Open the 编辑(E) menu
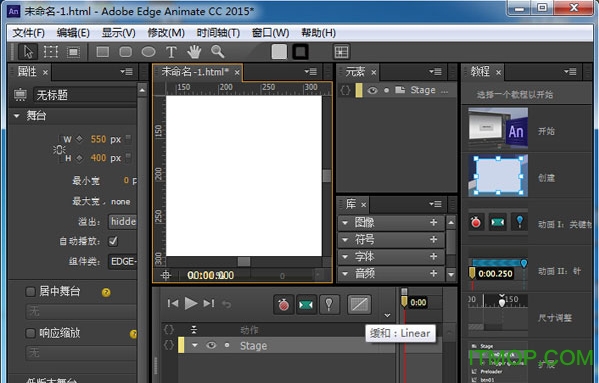599x383 pixels. pyautogui.click(x=73, y=33)
